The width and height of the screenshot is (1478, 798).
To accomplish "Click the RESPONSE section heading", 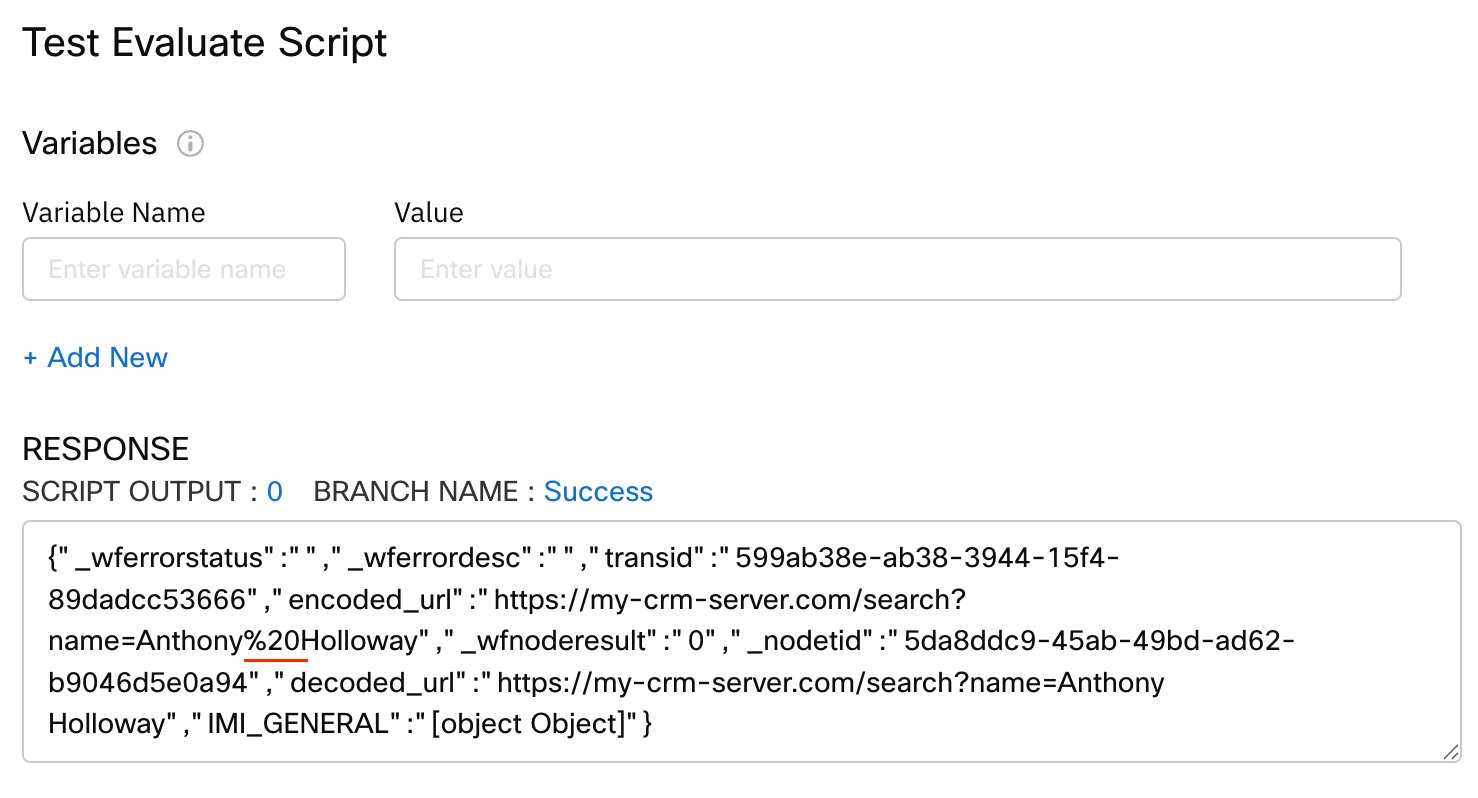I will pos(106,449).
